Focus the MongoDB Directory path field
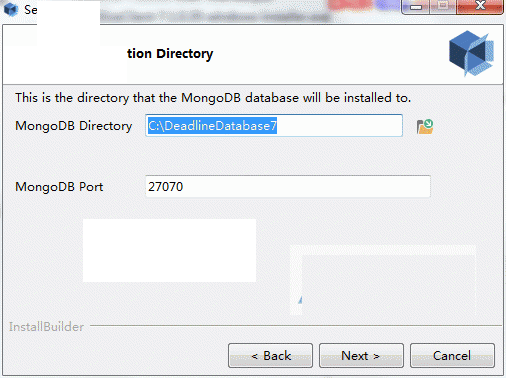The height and width of the screenshot is (378, 506). pyautogui.click(x=274, y=126)
